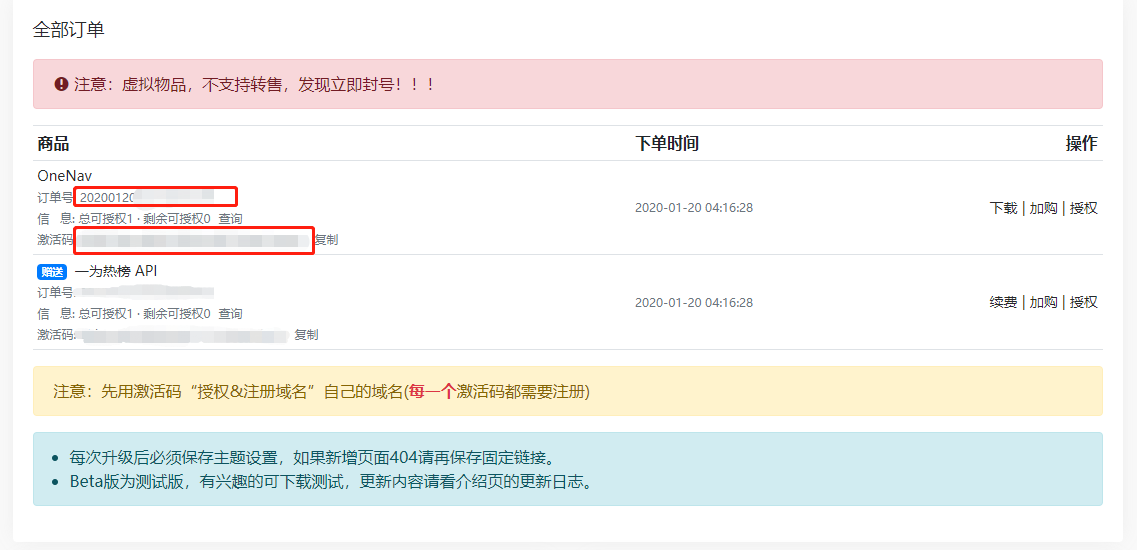Screen dimensions: 1137x550
Task: Click 一为热榜 API 总可授权1 · 剩余可授权0 text
Action: point(144,313)
